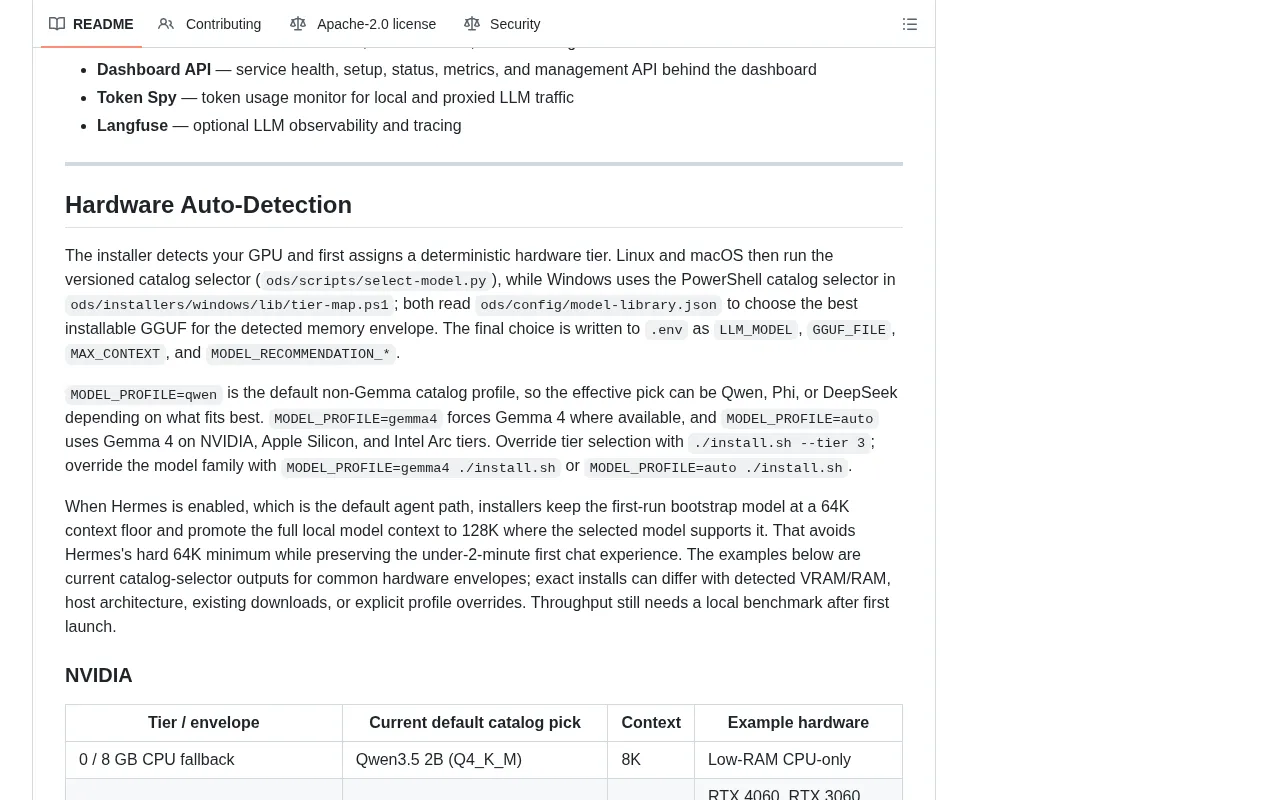
Task: Click the NVIDIA subheading
Action: tap(99, 675)
